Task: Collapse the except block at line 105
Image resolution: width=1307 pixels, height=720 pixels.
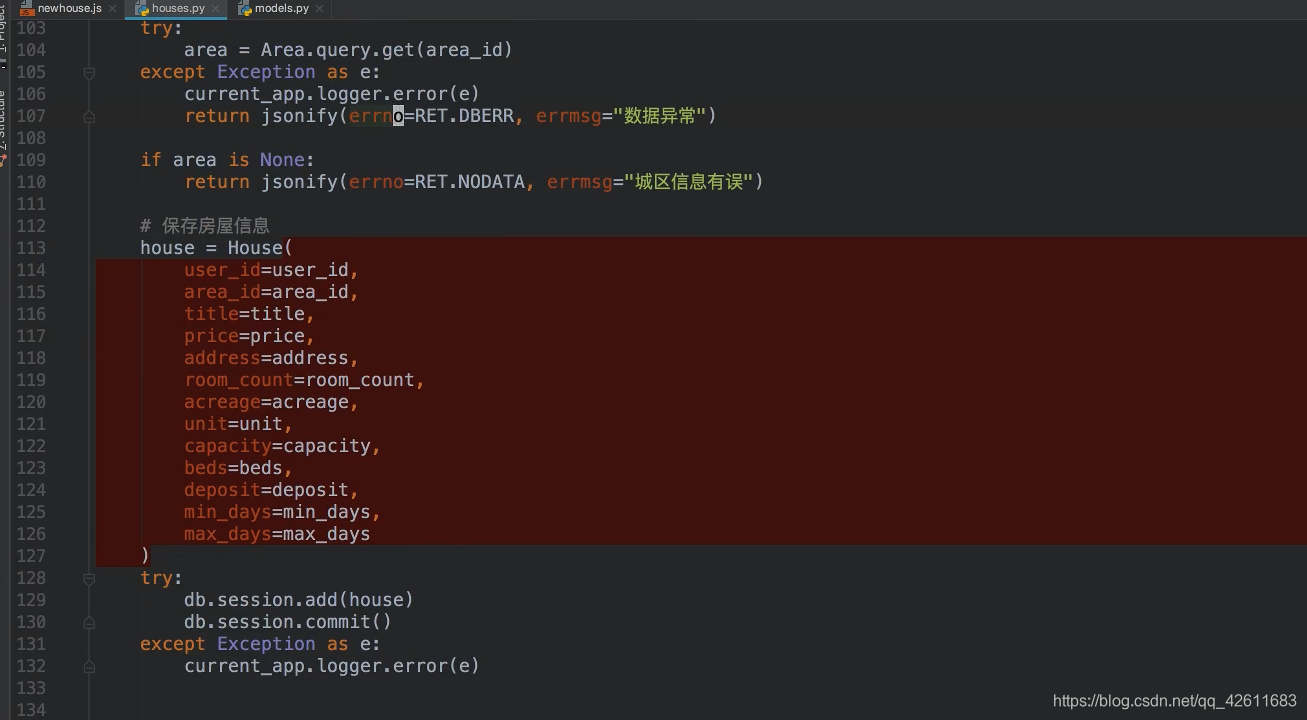Action: coord(89,72)
